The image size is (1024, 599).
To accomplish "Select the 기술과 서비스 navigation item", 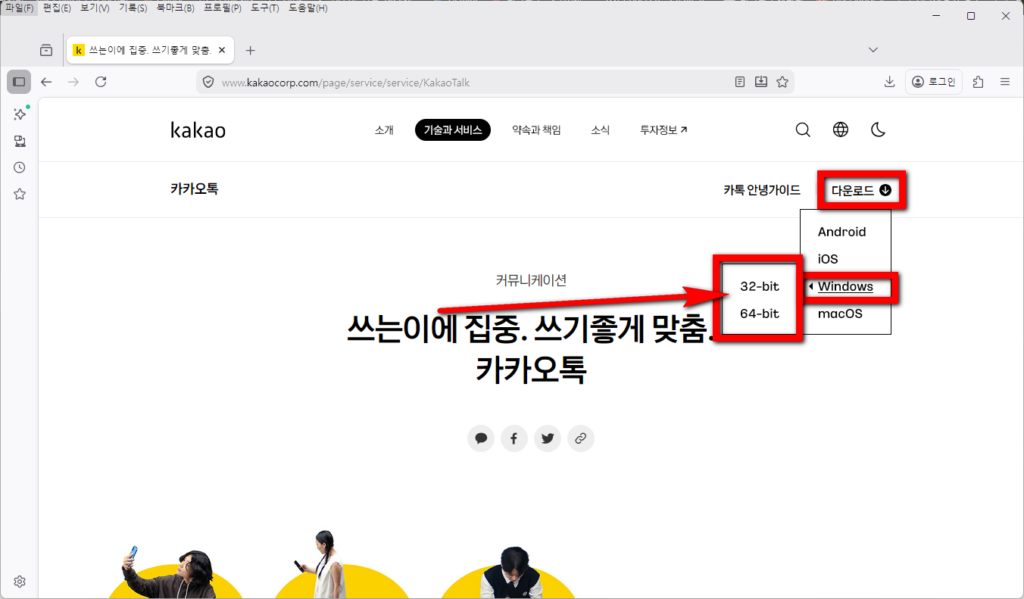I will (x=453, y=130).
